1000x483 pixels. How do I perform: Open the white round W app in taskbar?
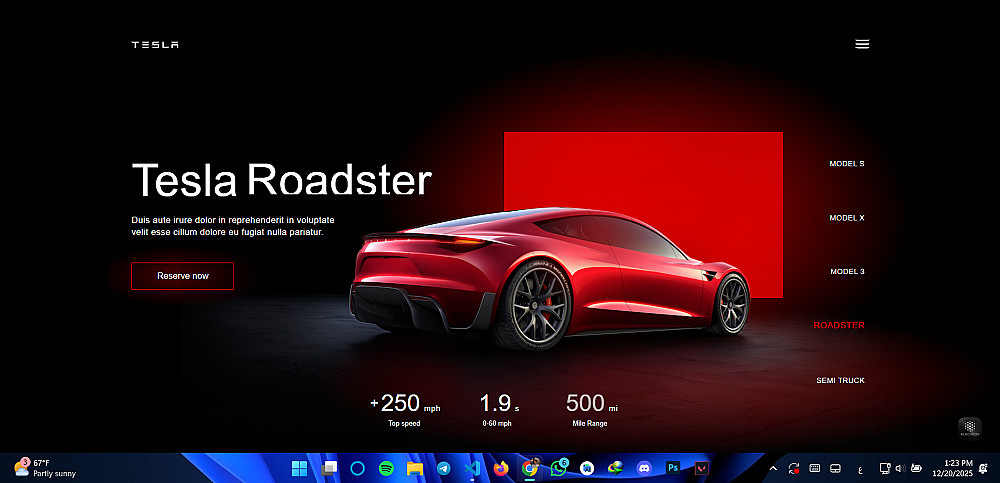pyautogui.click(x=587, y=468)
